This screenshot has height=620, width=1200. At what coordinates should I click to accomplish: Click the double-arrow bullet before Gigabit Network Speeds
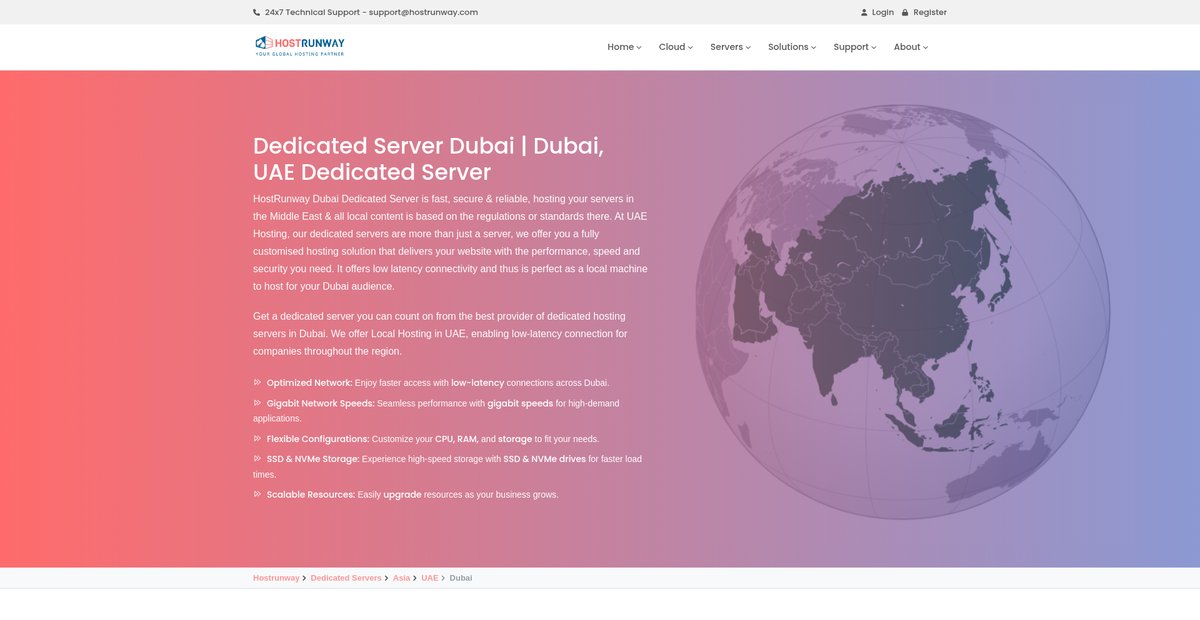(x=257, y=403)
